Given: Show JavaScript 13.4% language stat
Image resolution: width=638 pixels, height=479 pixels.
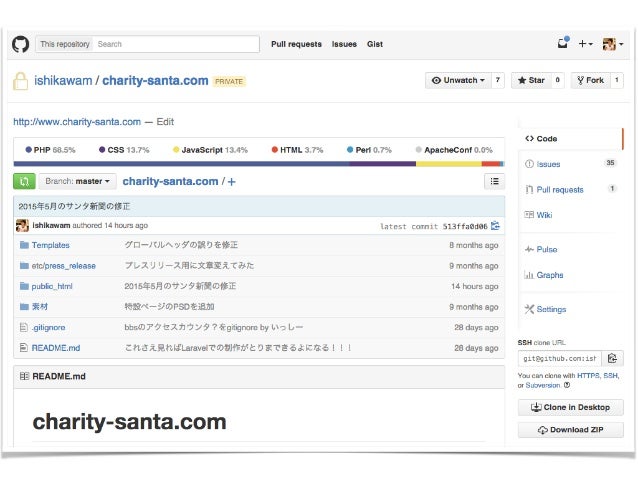Looking at the screenshot, I should 210,150.
